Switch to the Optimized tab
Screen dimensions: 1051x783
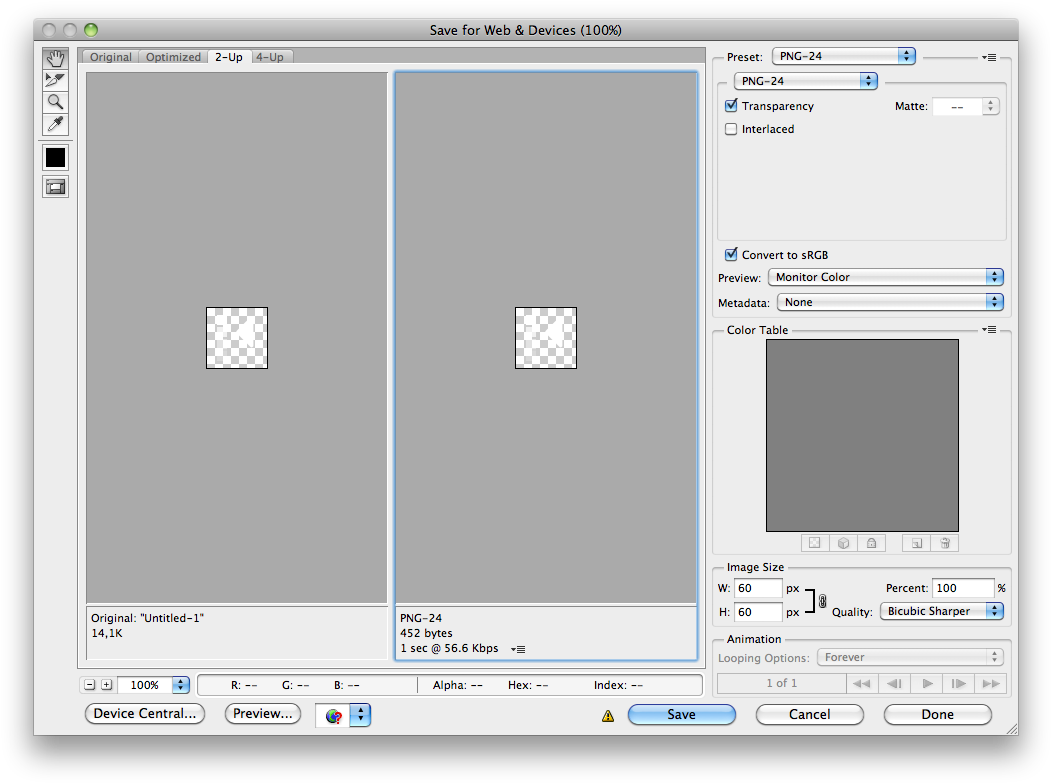coord(172,57)
